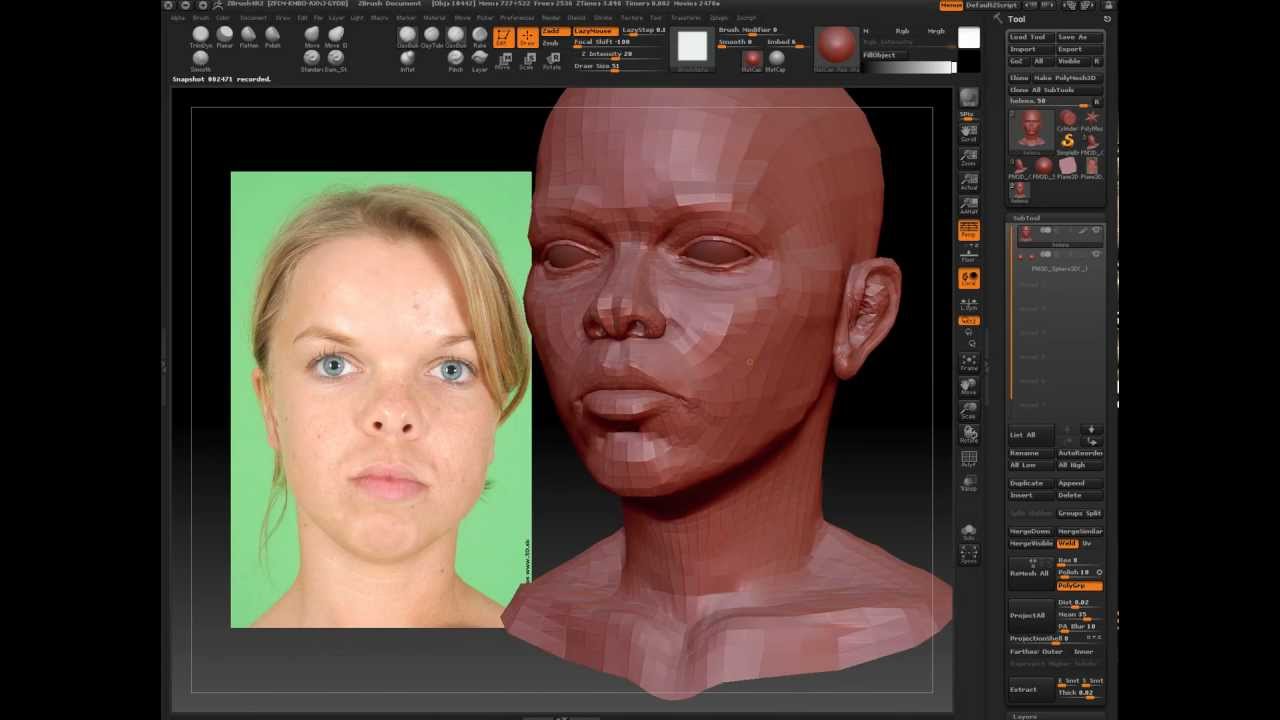
Task: Select the Inflat brush
Action: pos(407,61)
